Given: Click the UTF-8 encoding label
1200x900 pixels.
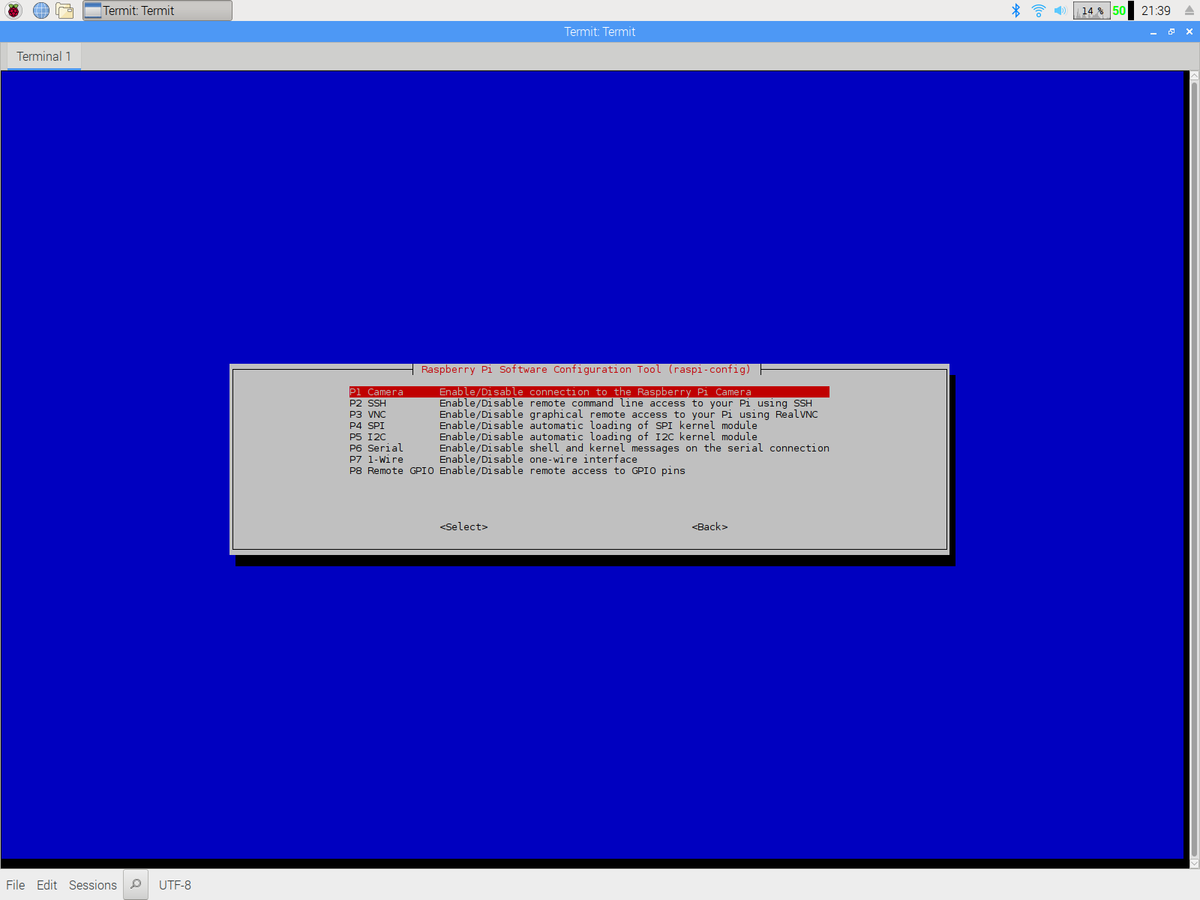Looking at the screenshot, I should (175, 885).
